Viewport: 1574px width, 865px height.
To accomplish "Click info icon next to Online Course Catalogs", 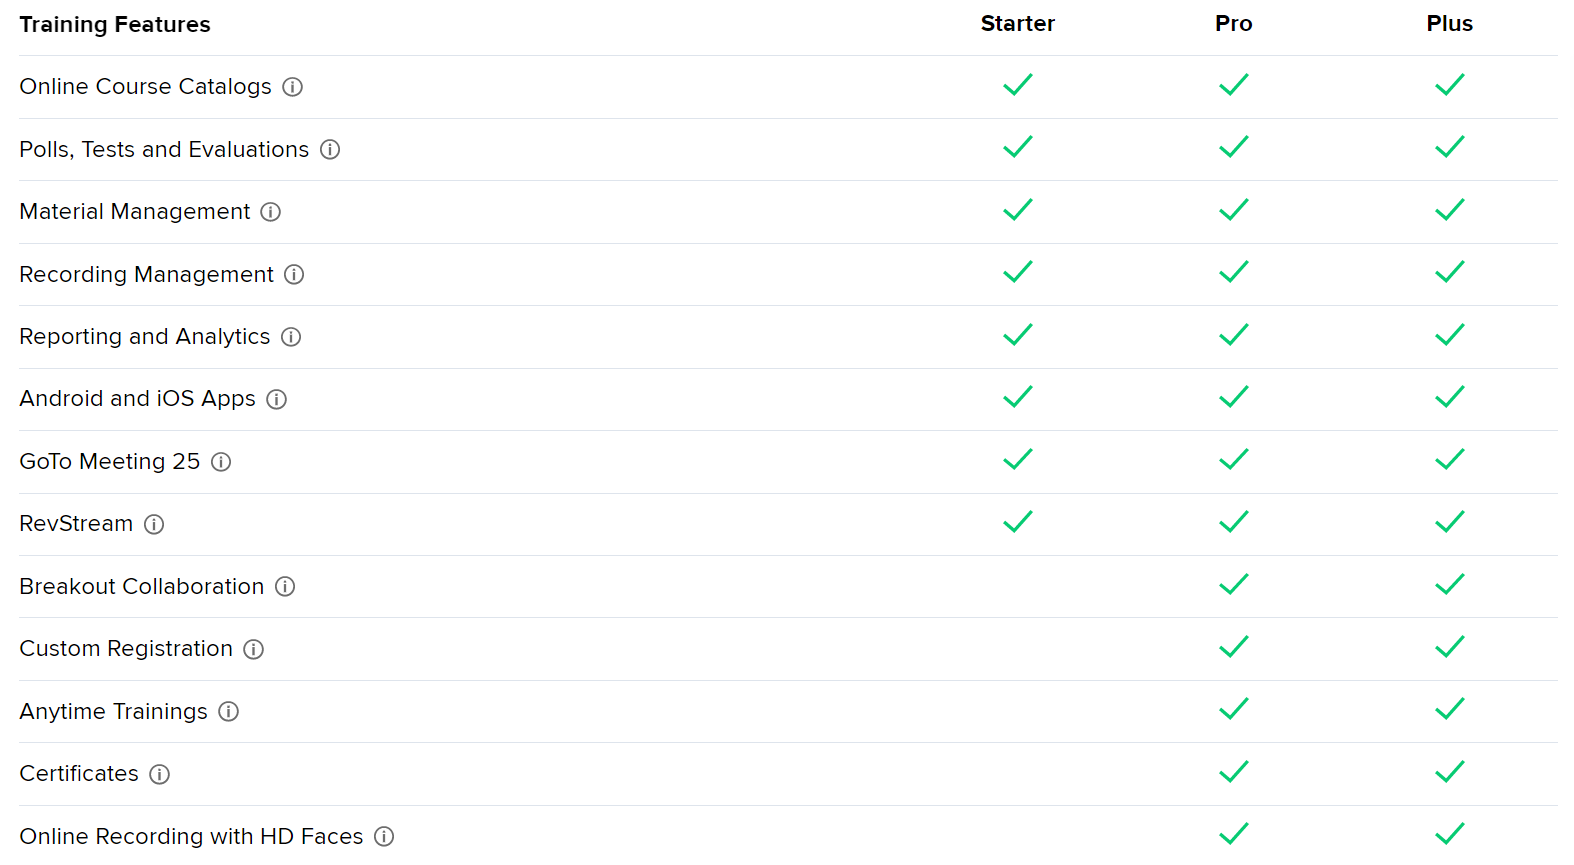I will coord(292,87).
